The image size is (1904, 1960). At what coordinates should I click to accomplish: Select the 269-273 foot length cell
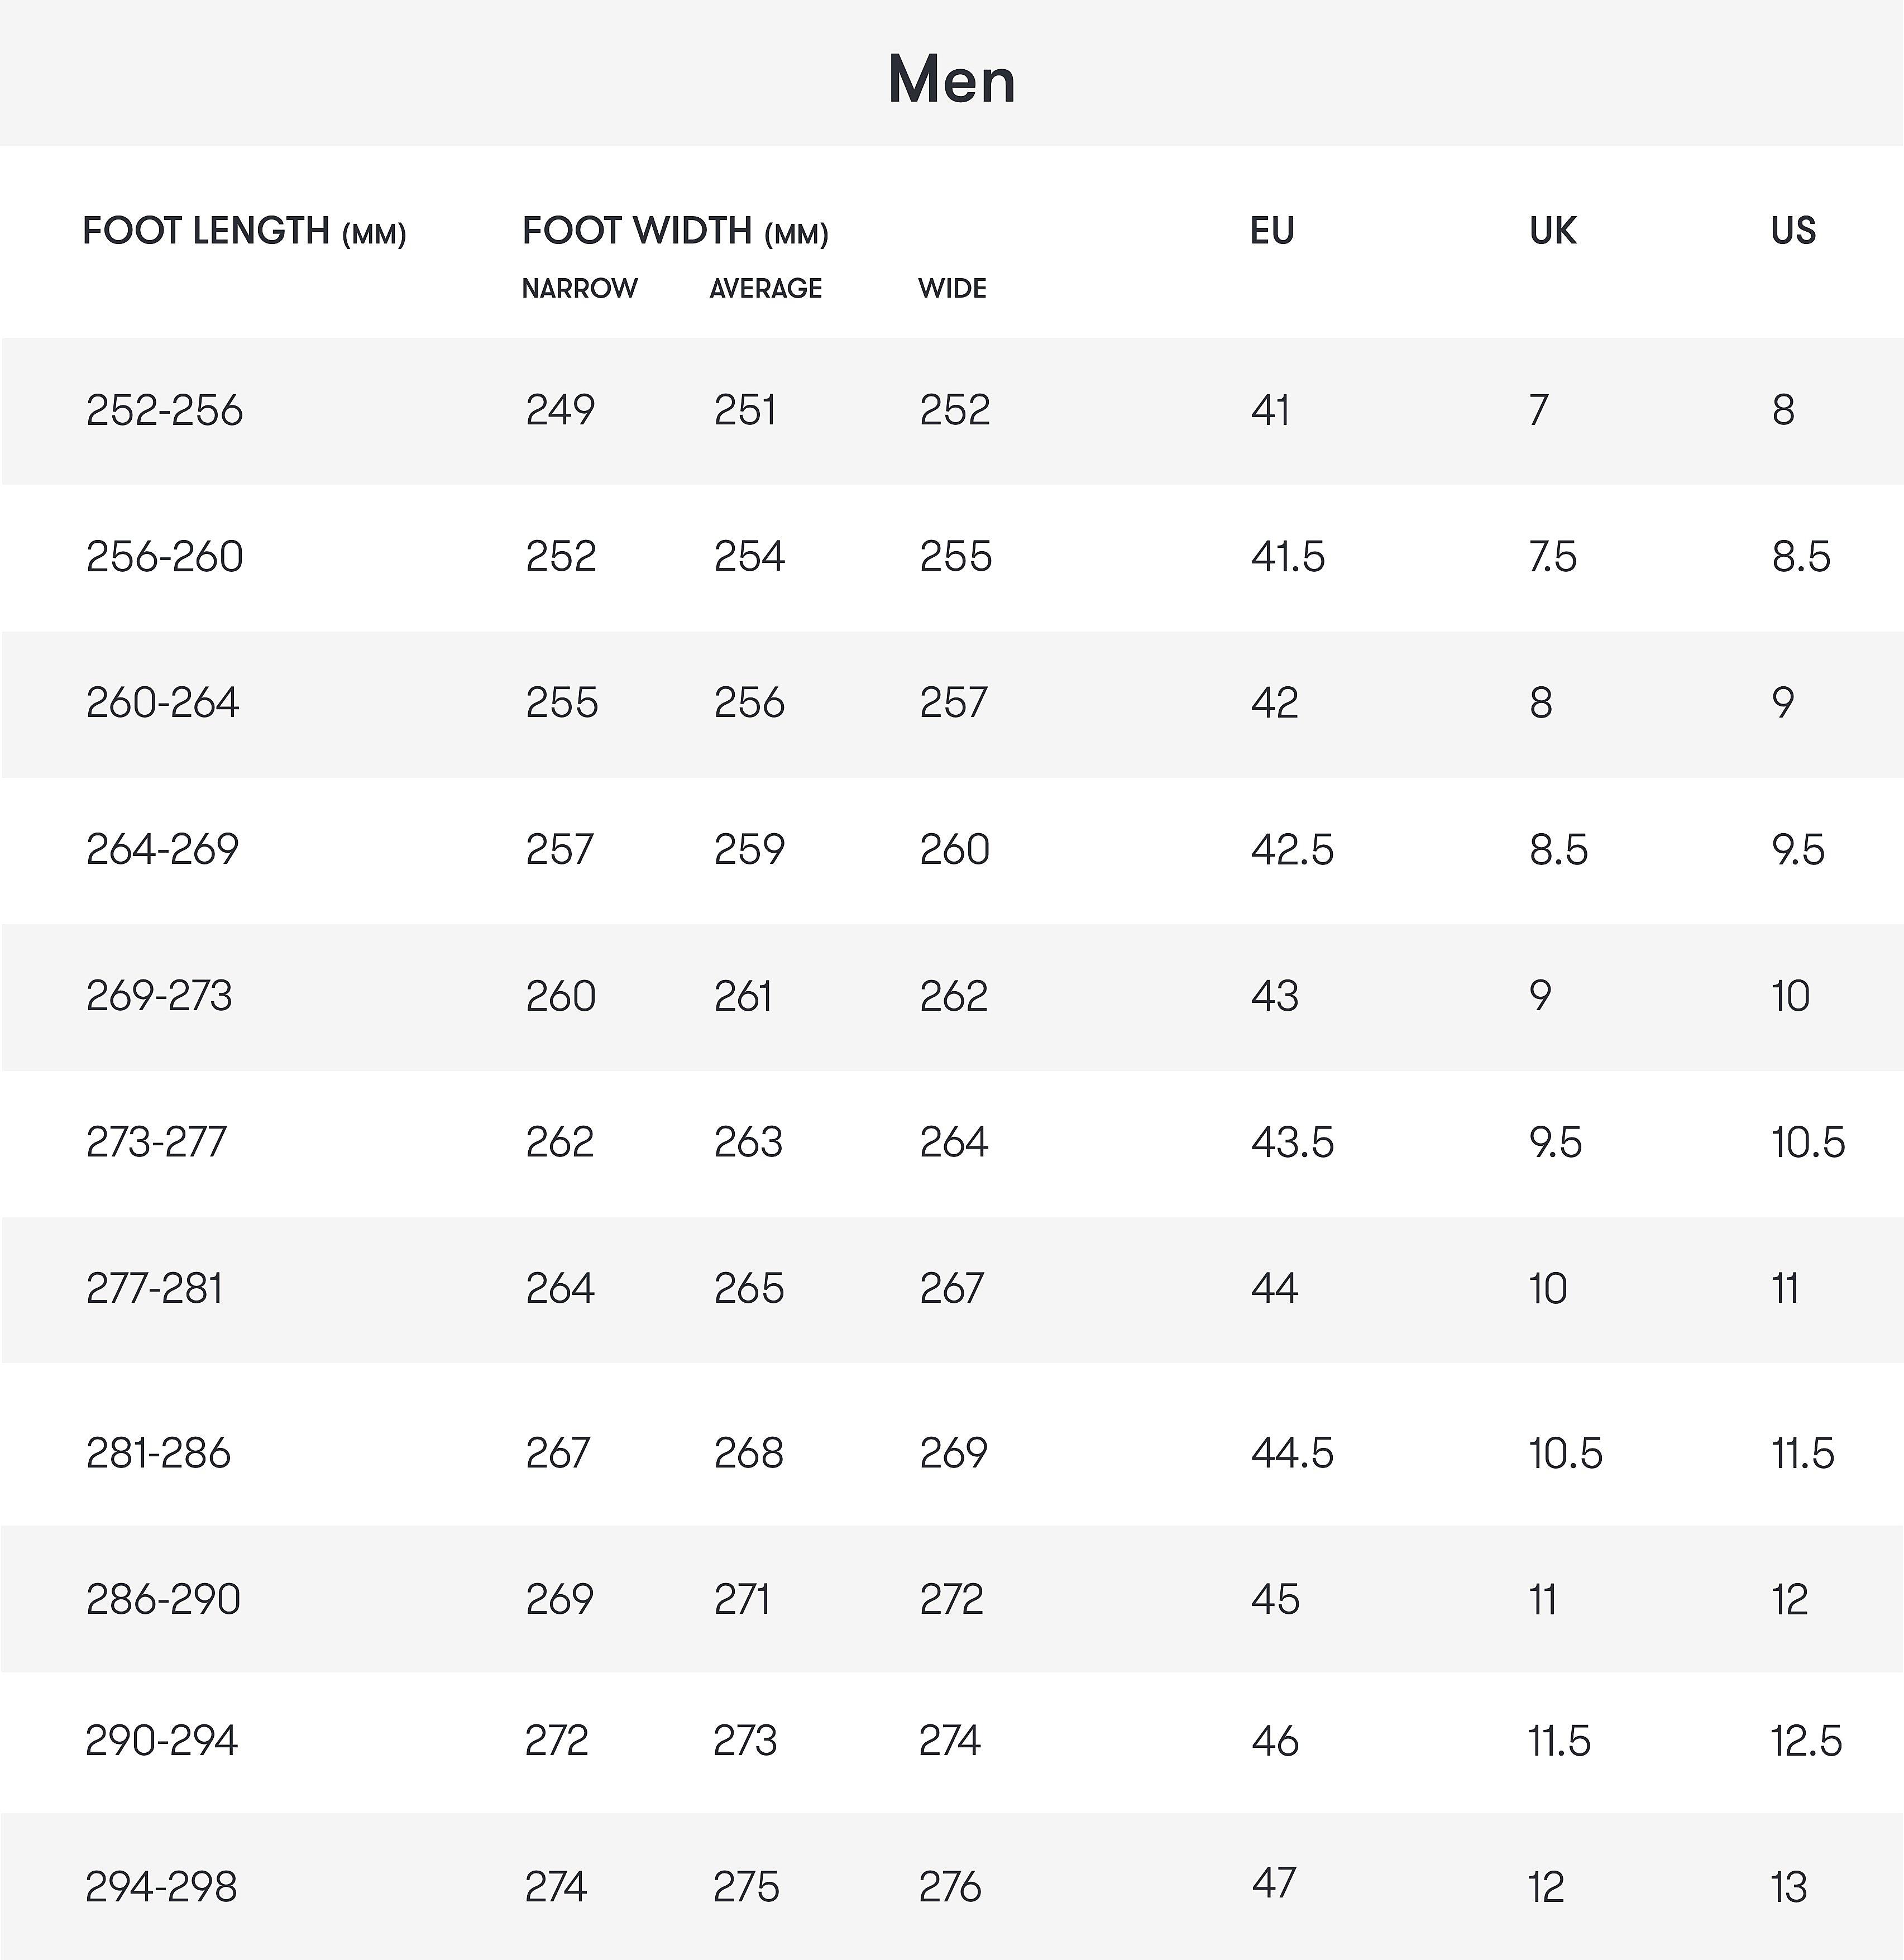coord(159,996)
